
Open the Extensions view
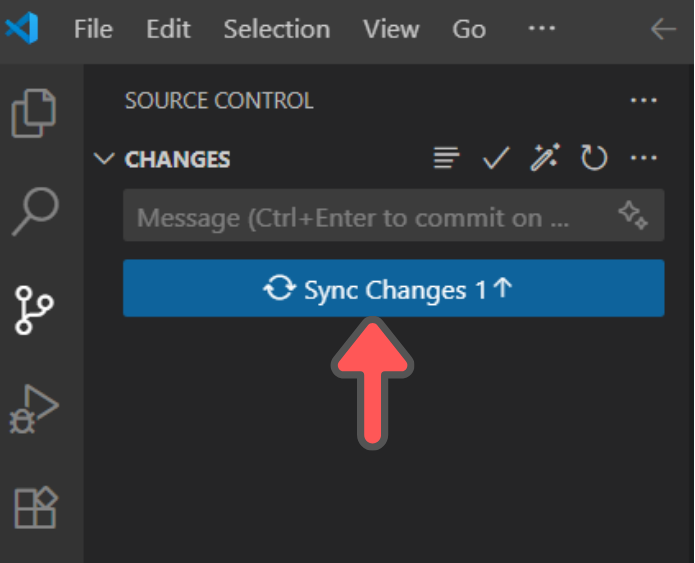[x=35, y=508]
